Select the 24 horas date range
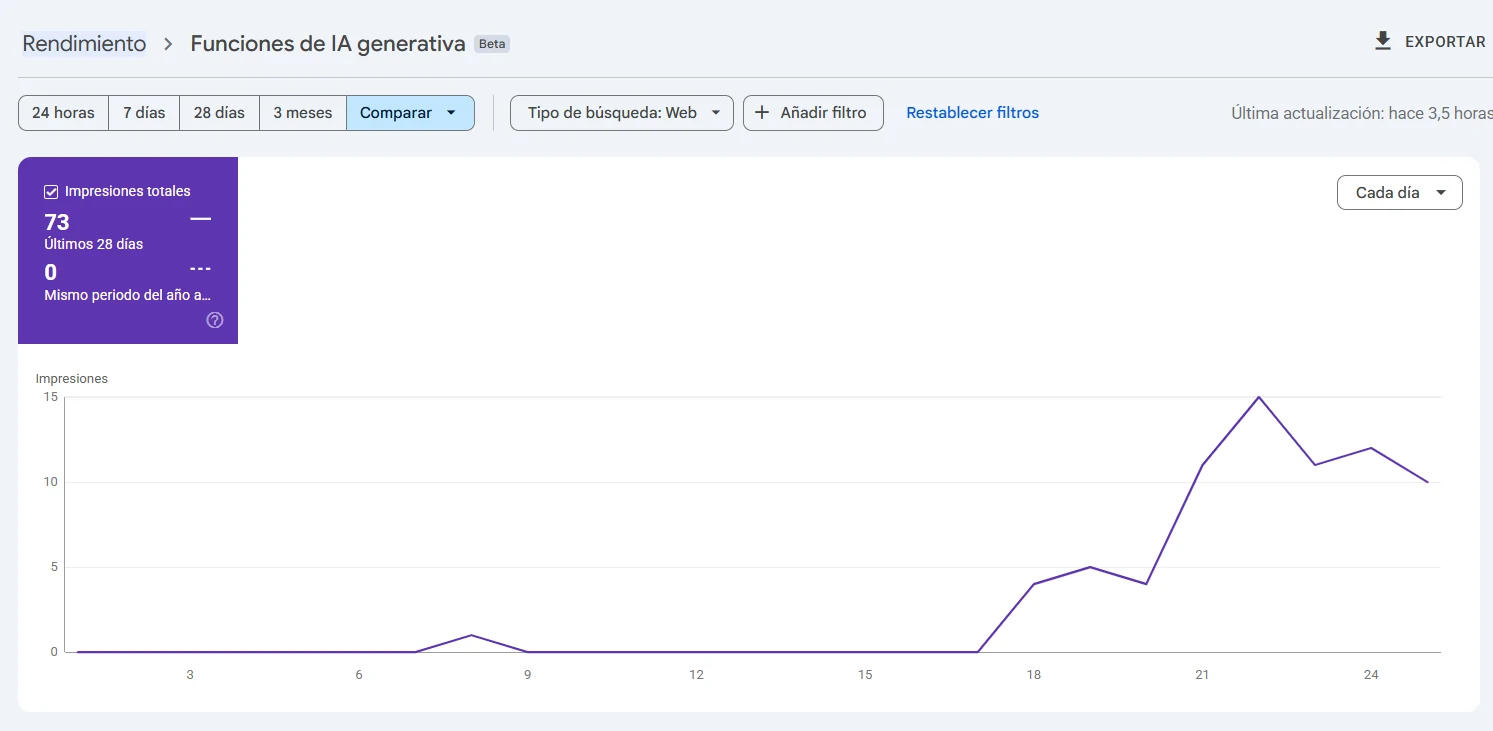This screenshot has width=1493, height=731. pyautogui.click(x=63, y=113)
